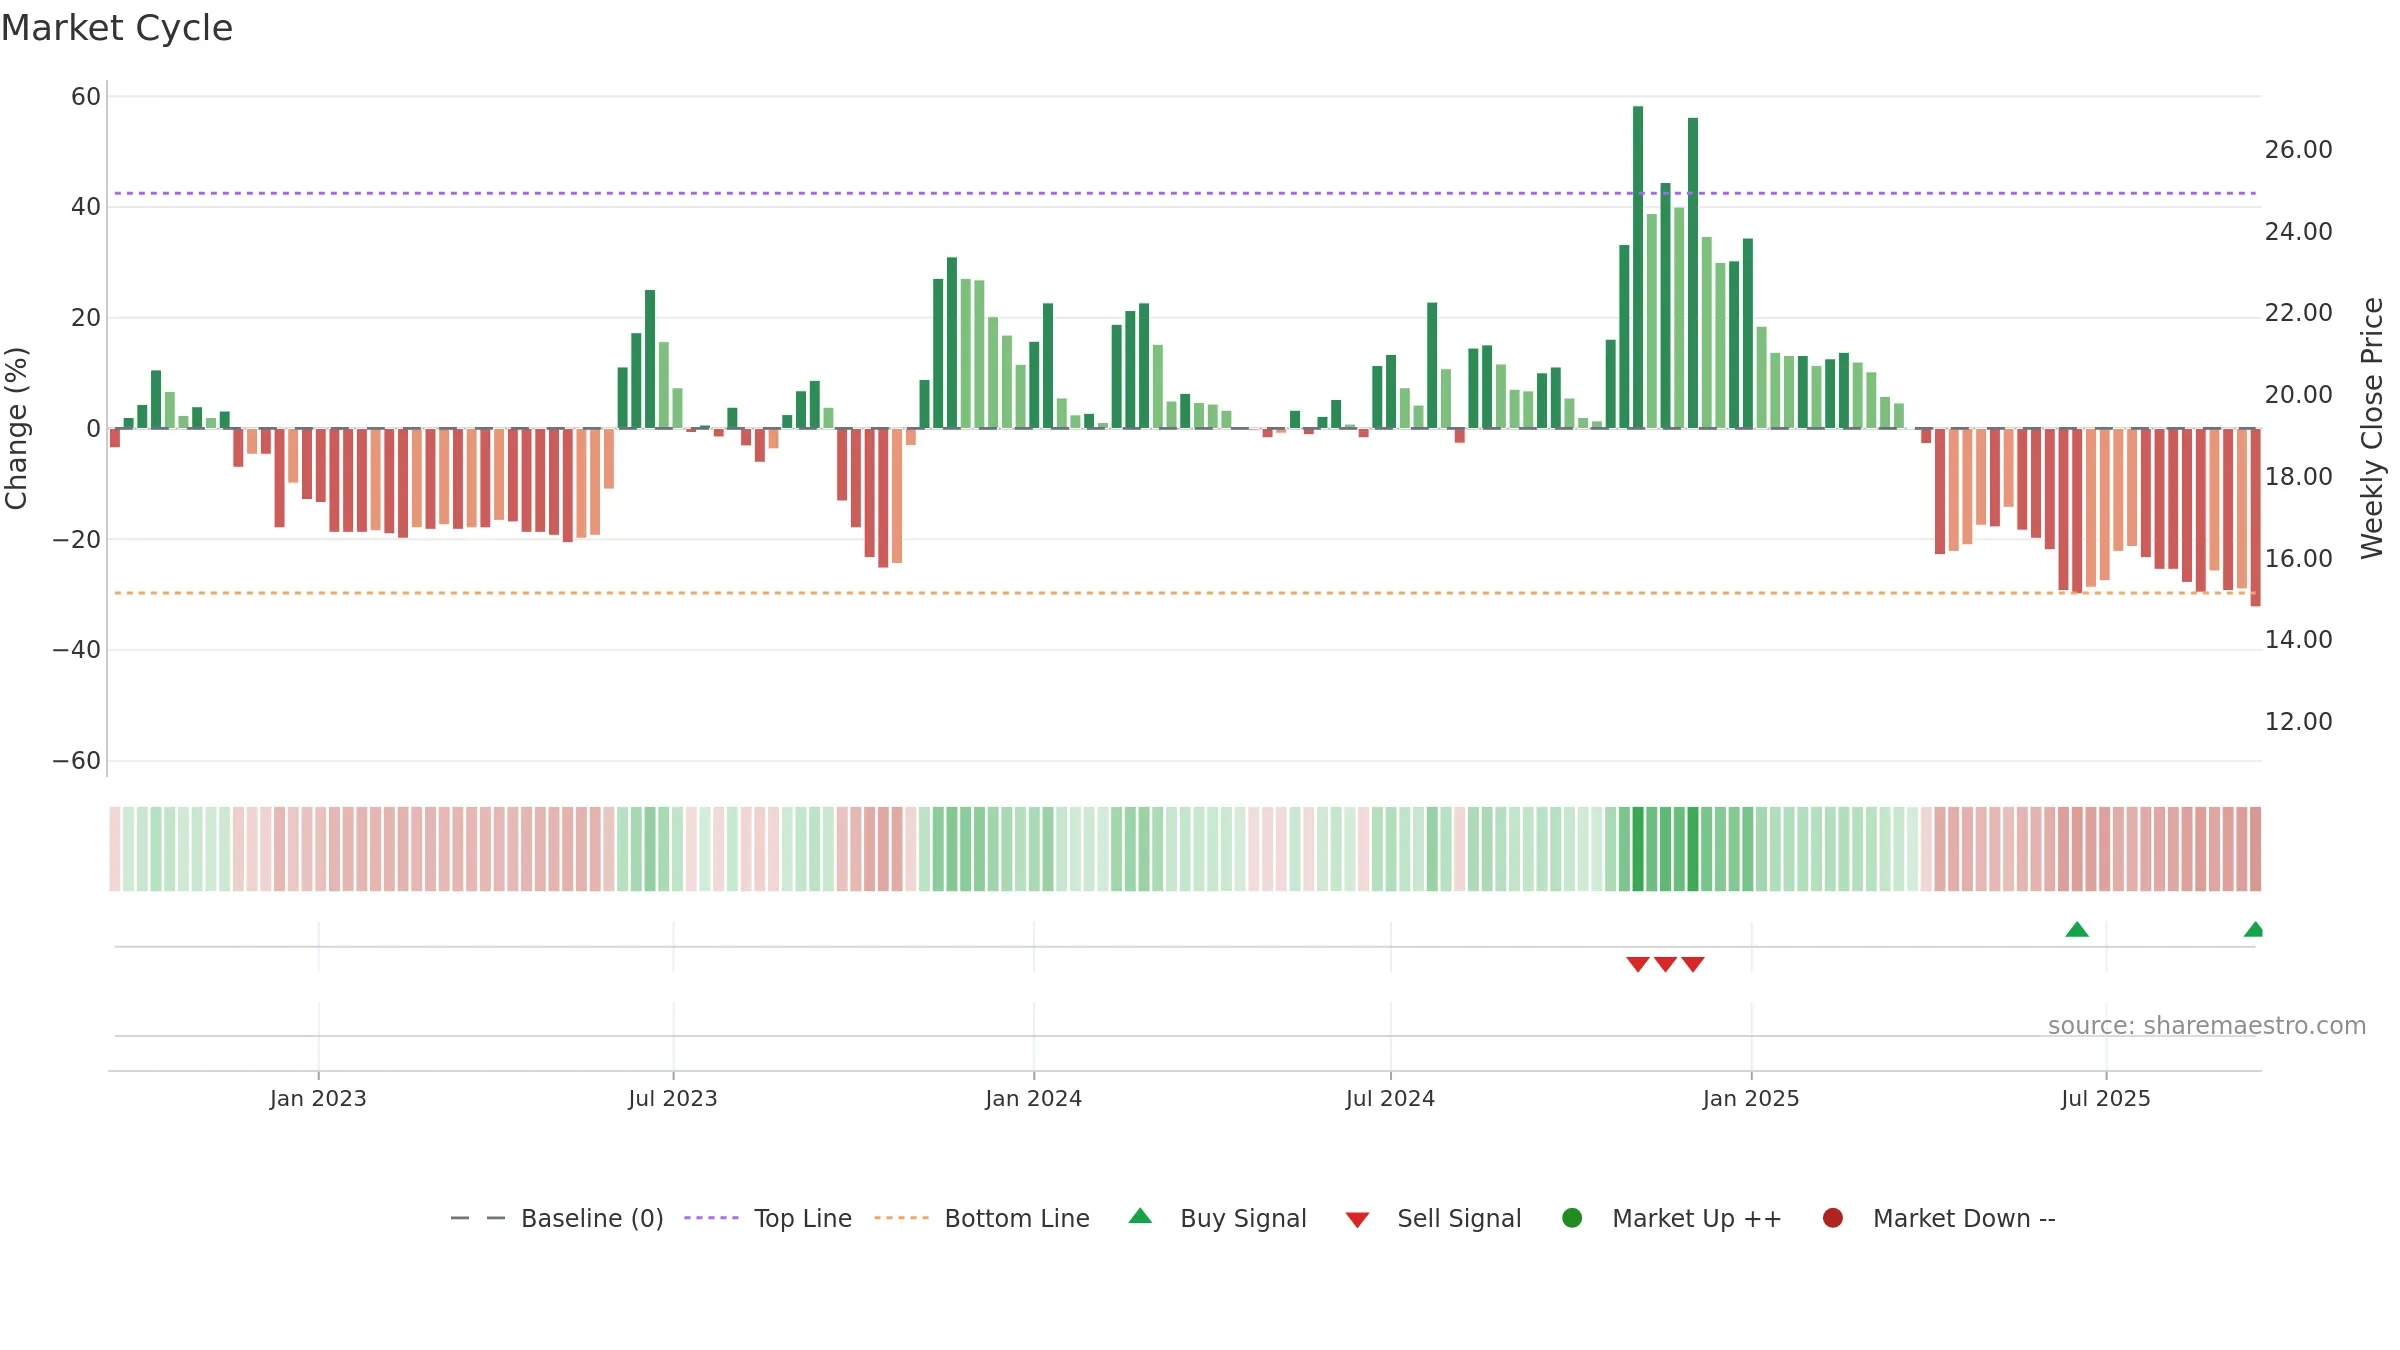The width and height of the screenshot is (2400, 1350).
Task: Click the last red heat strip cell
Action: coord(2255,849)
